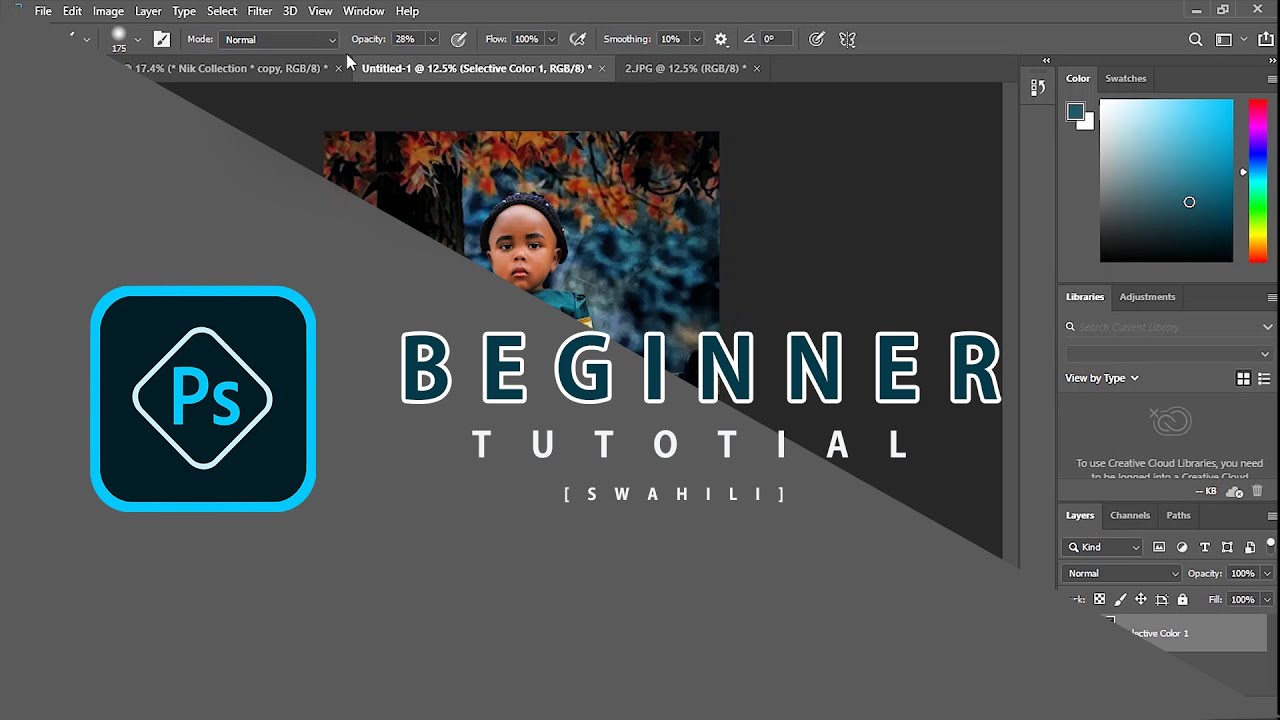Click the brush angle 0° input field

776,39
